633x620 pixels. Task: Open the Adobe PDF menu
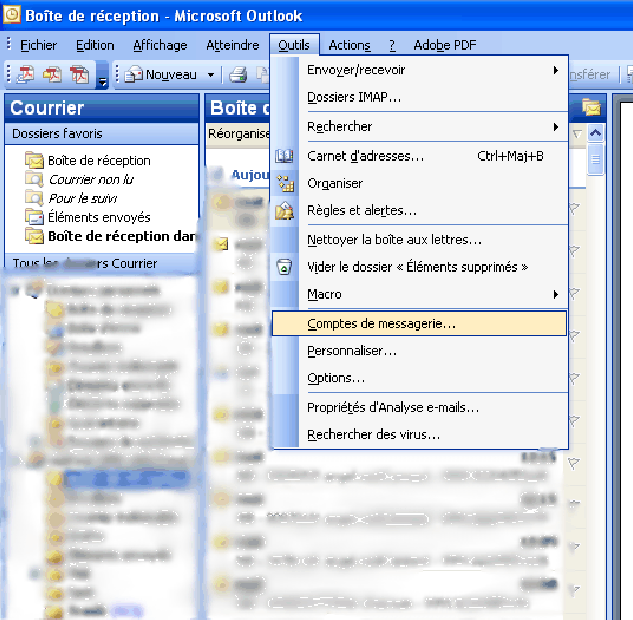(445, 45)
